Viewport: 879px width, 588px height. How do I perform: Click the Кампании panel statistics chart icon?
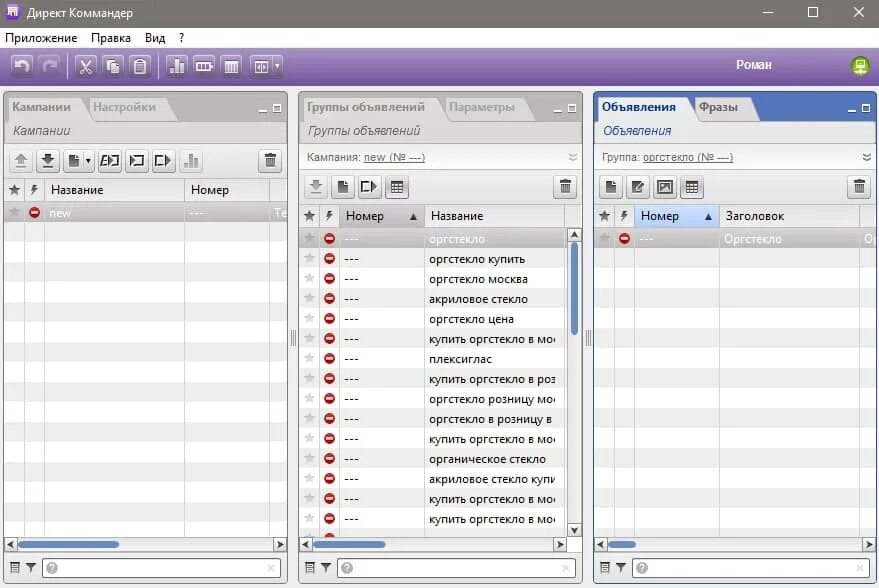[191, 161]
